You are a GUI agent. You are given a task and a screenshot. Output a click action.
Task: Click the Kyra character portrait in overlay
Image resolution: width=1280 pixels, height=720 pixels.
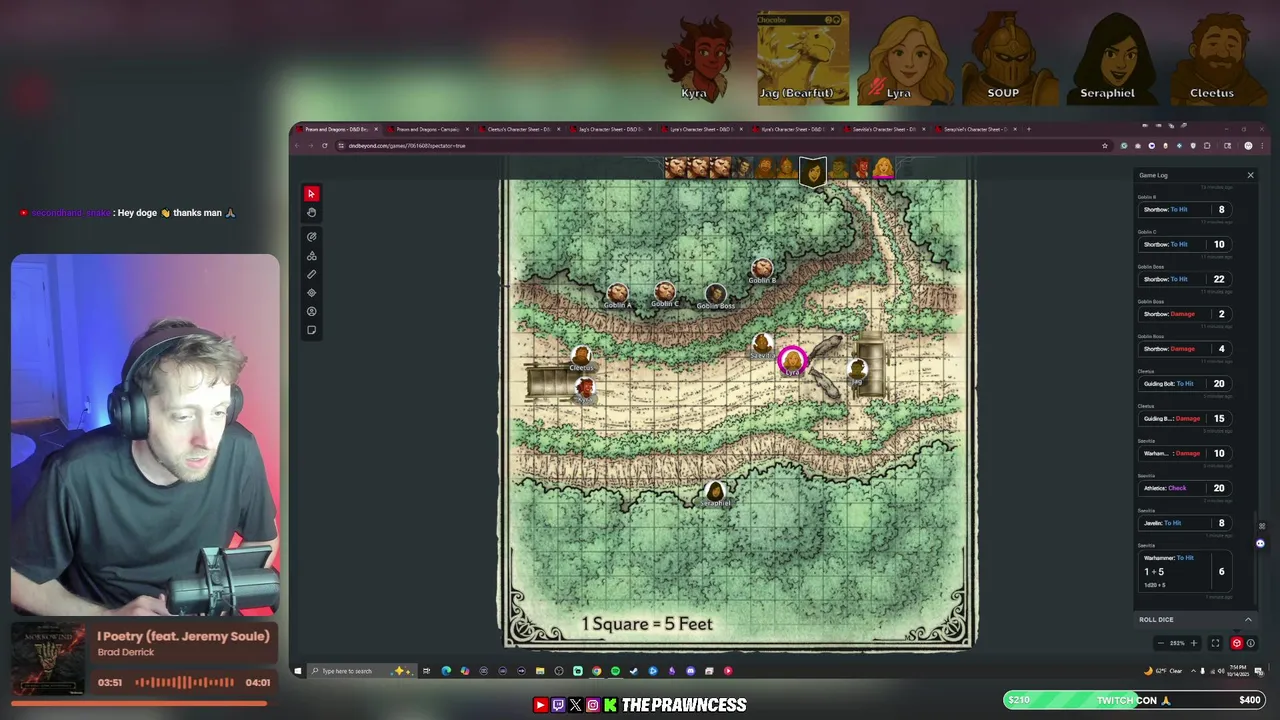[x=700, y=58]
